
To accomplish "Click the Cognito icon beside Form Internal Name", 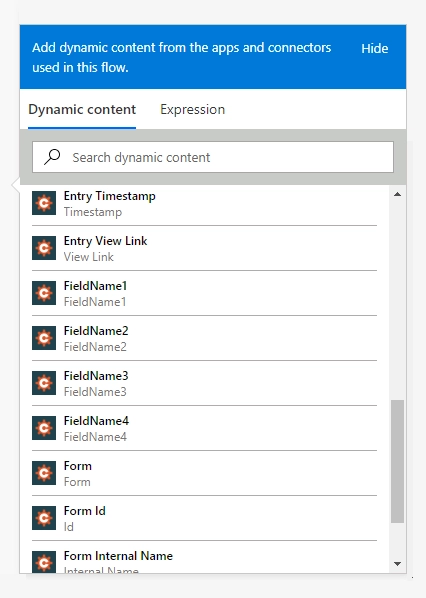I will tap(44, 562).
